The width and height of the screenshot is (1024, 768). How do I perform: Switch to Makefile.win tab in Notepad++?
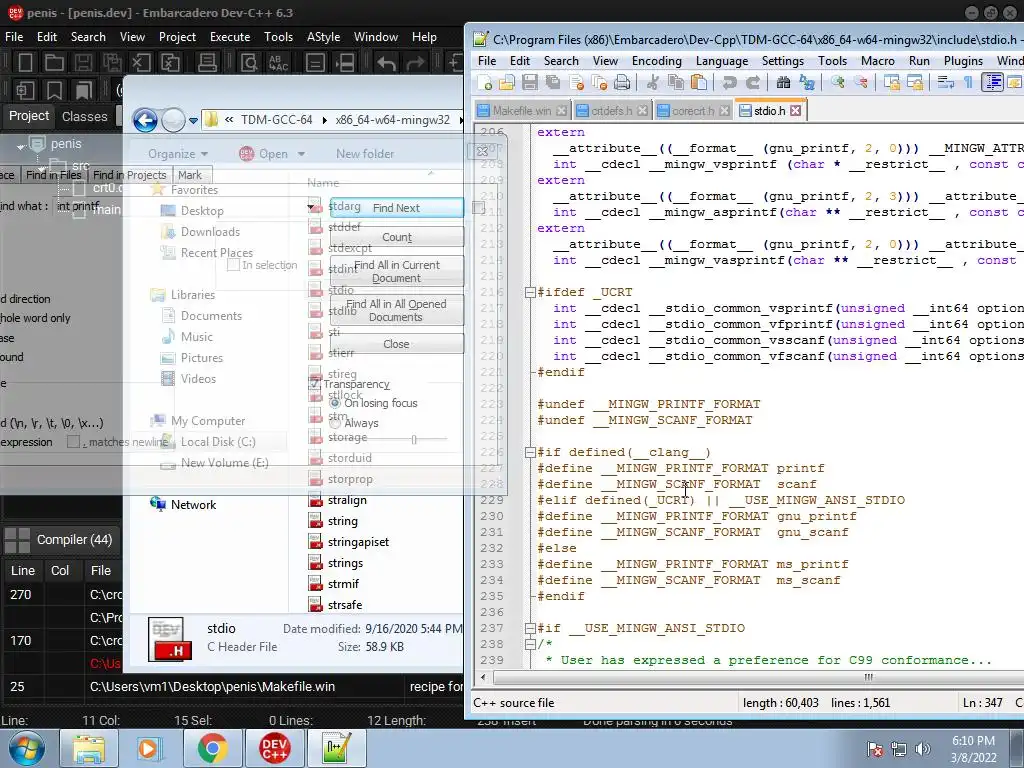[522, 110]
